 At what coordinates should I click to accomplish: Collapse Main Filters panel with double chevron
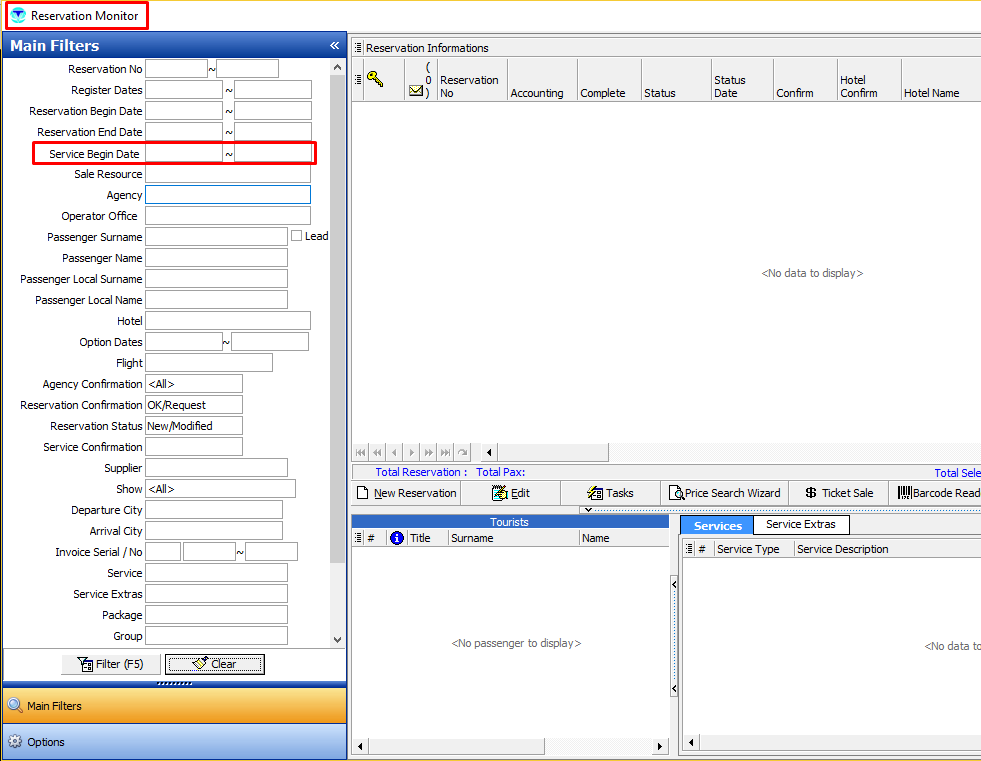(335, 46)
